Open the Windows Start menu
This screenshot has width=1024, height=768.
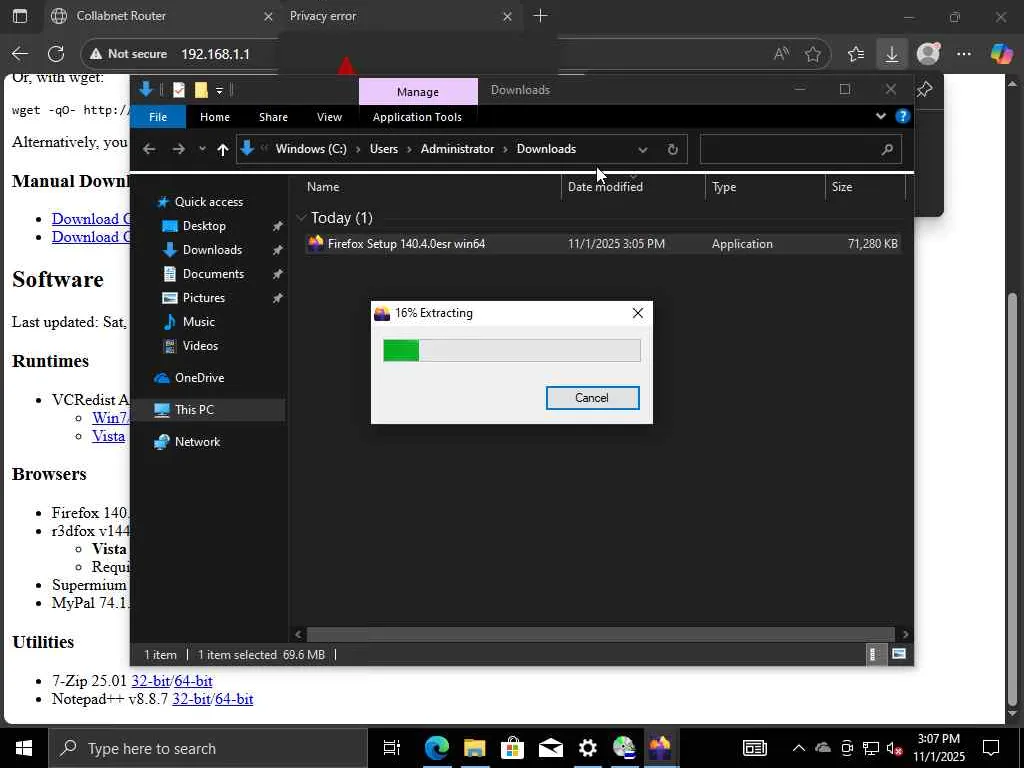pos(24,748)
